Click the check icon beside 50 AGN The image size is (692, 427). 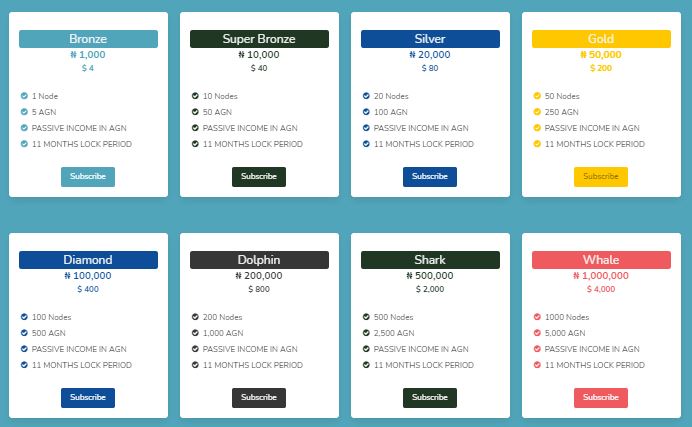195,112
